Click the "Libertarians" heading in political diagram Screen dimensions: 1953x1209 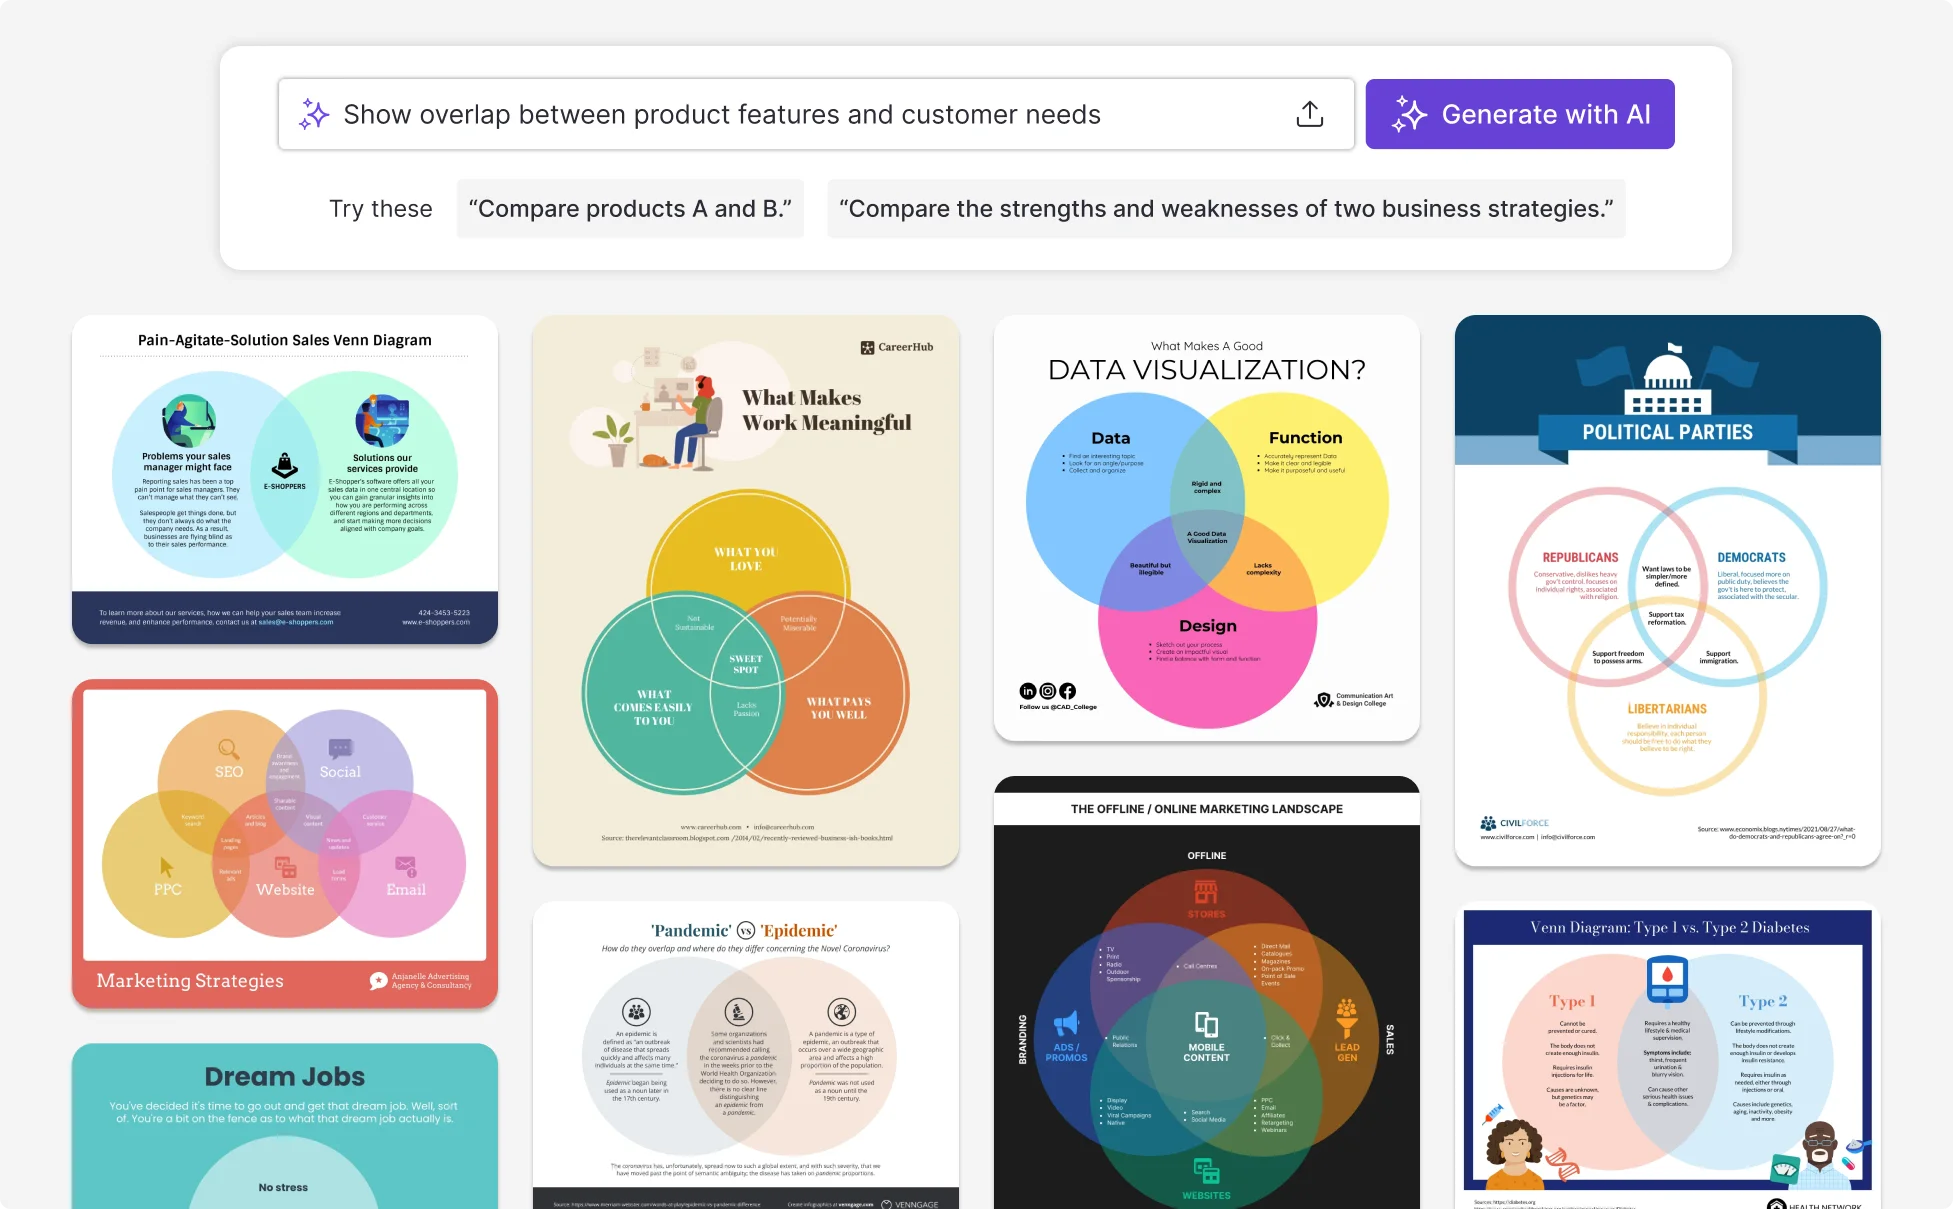[x=1667, y=709]
